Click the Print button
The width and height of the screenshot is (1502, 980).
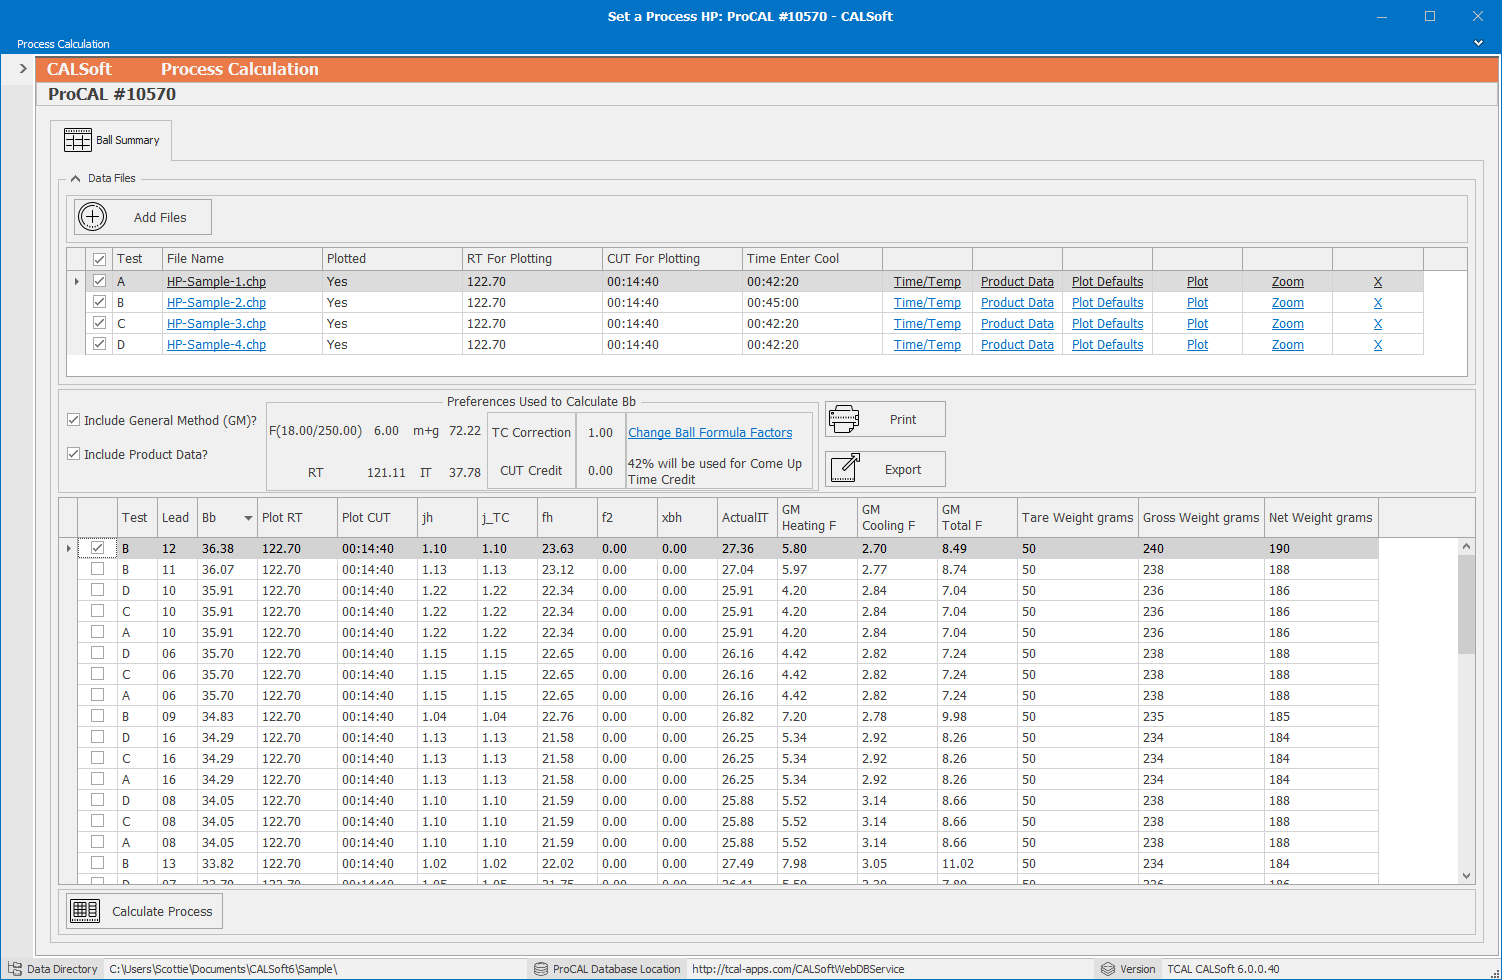click(885, 419)
